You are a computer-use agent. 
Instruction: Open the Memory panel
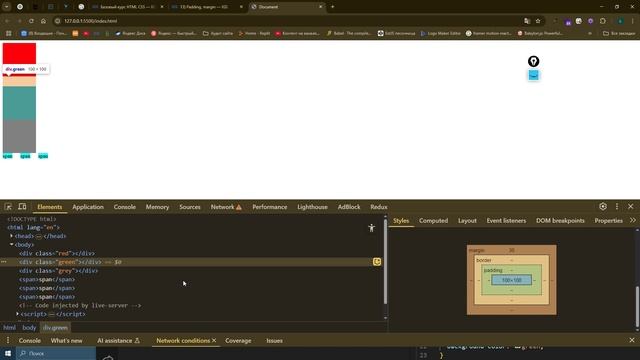(x=157, y=207)
